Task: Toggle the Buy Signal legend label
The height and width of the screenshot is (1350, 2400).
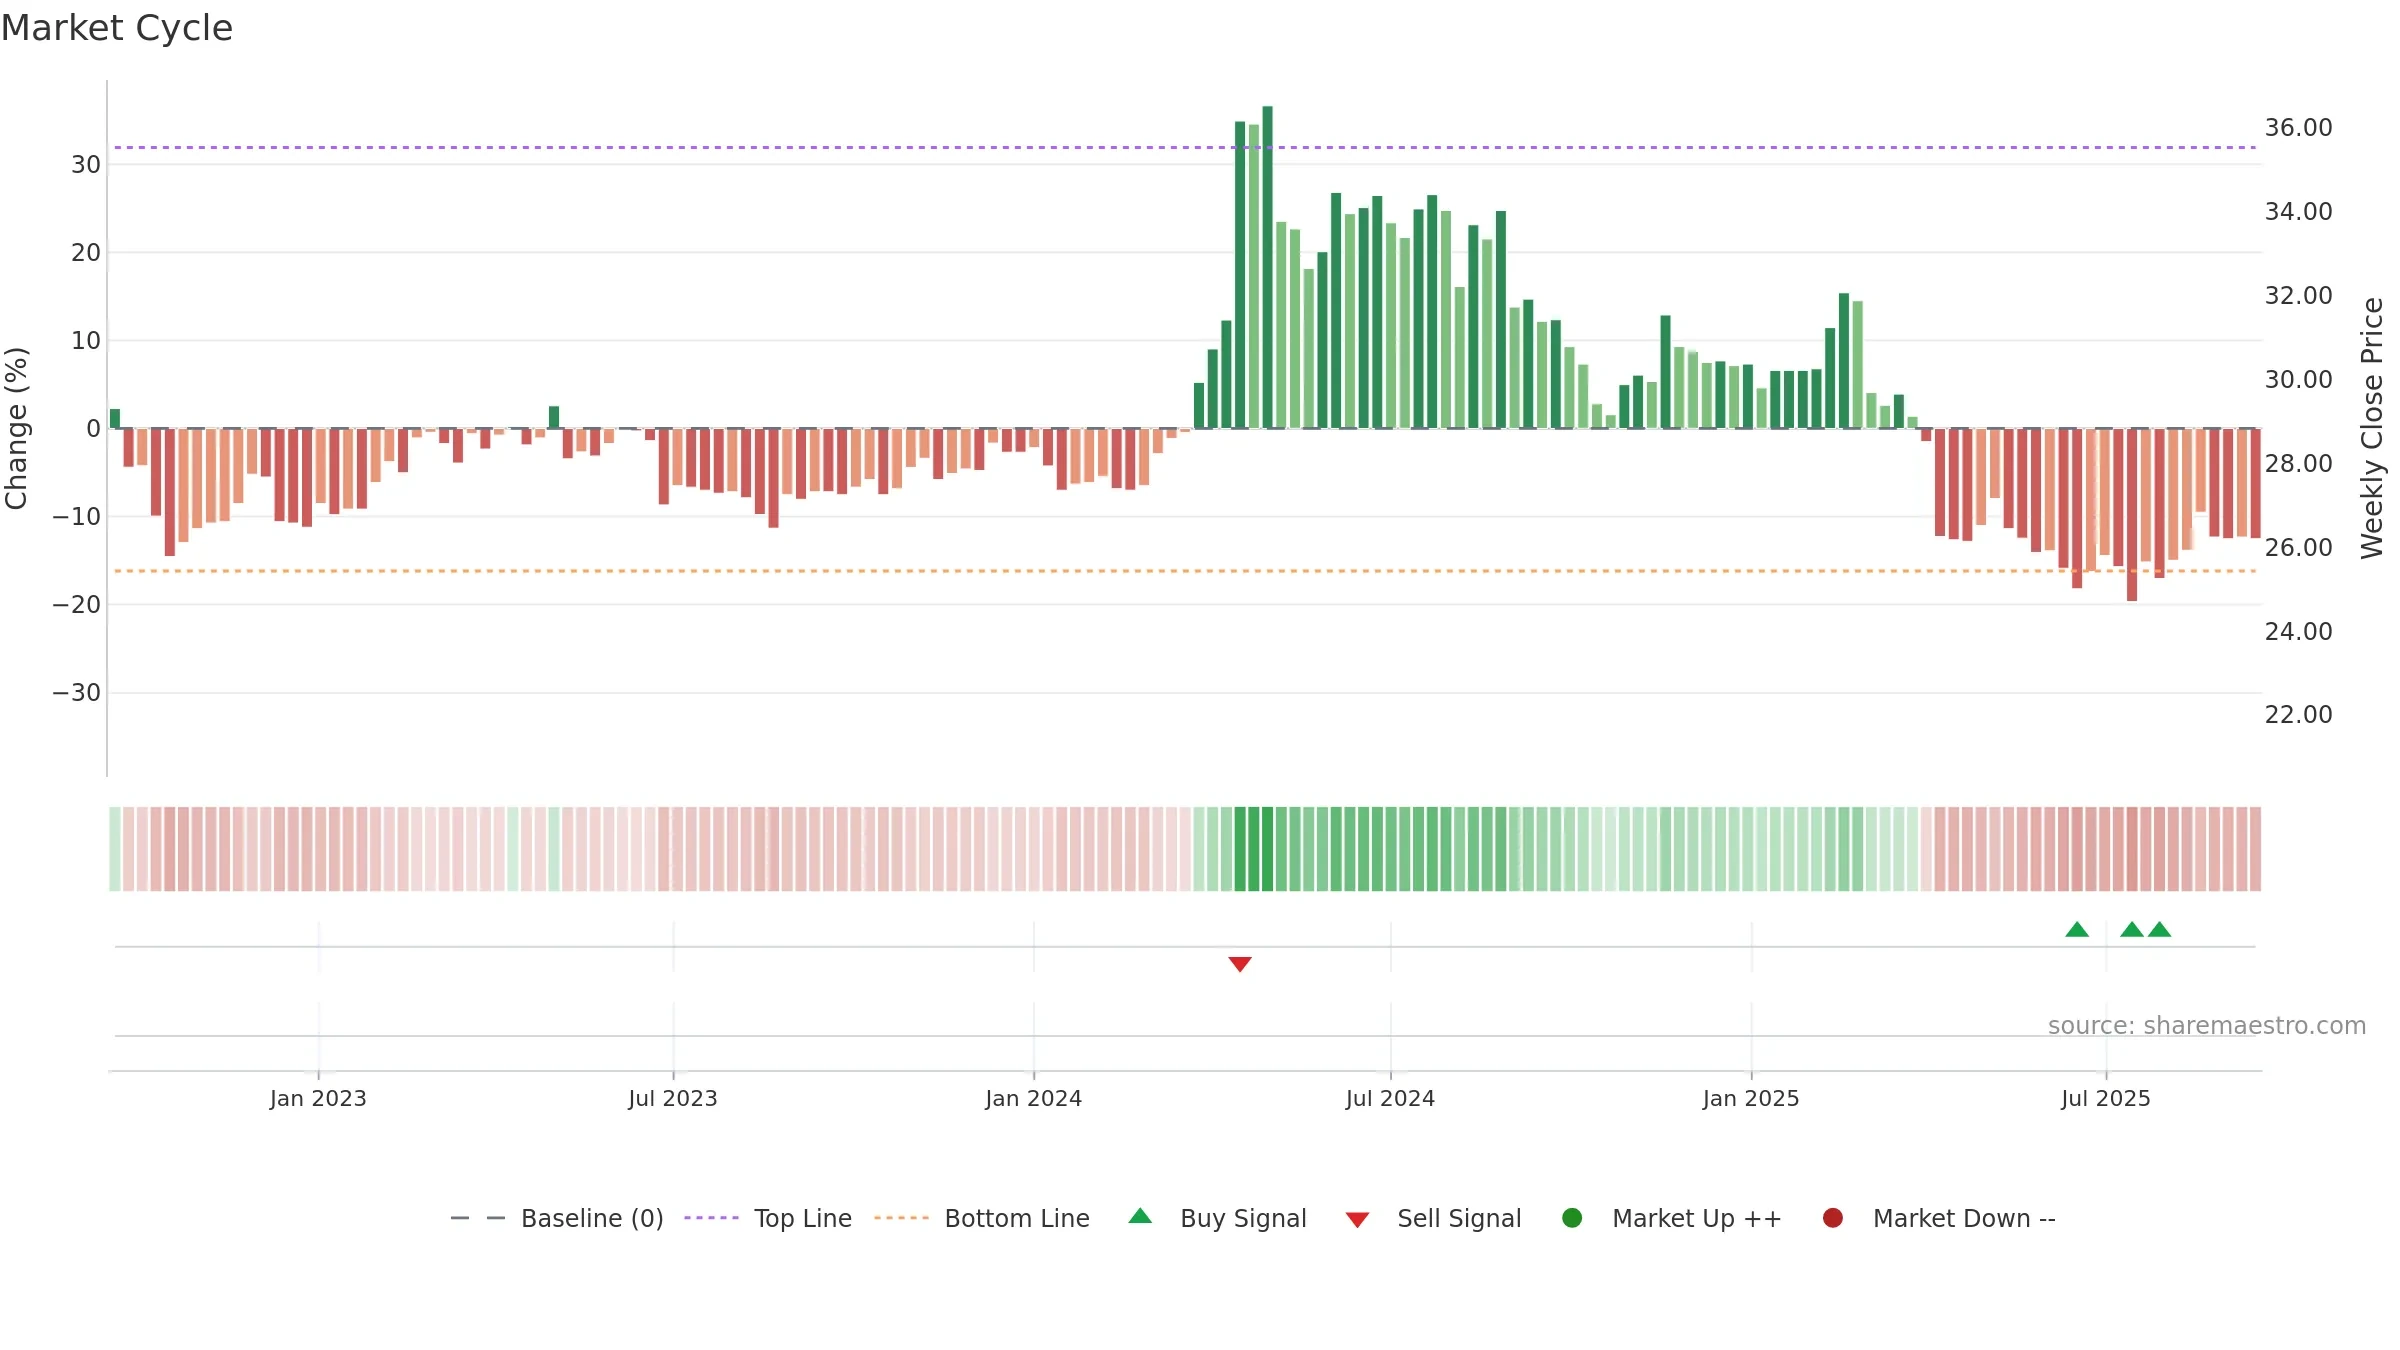Action: point(1243,1218)
